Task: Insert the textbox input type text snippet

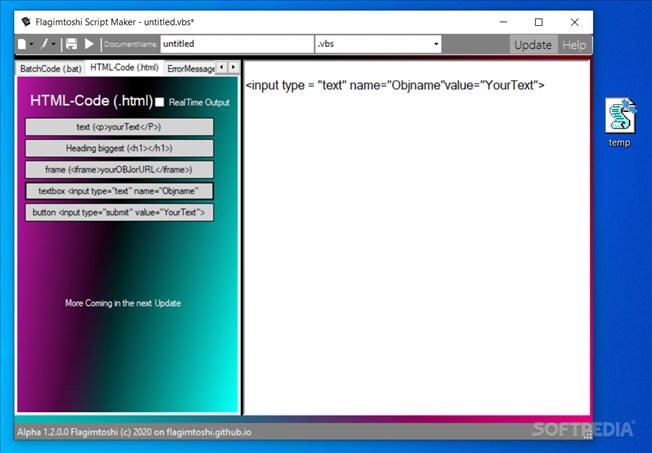Action: (119, 191)
